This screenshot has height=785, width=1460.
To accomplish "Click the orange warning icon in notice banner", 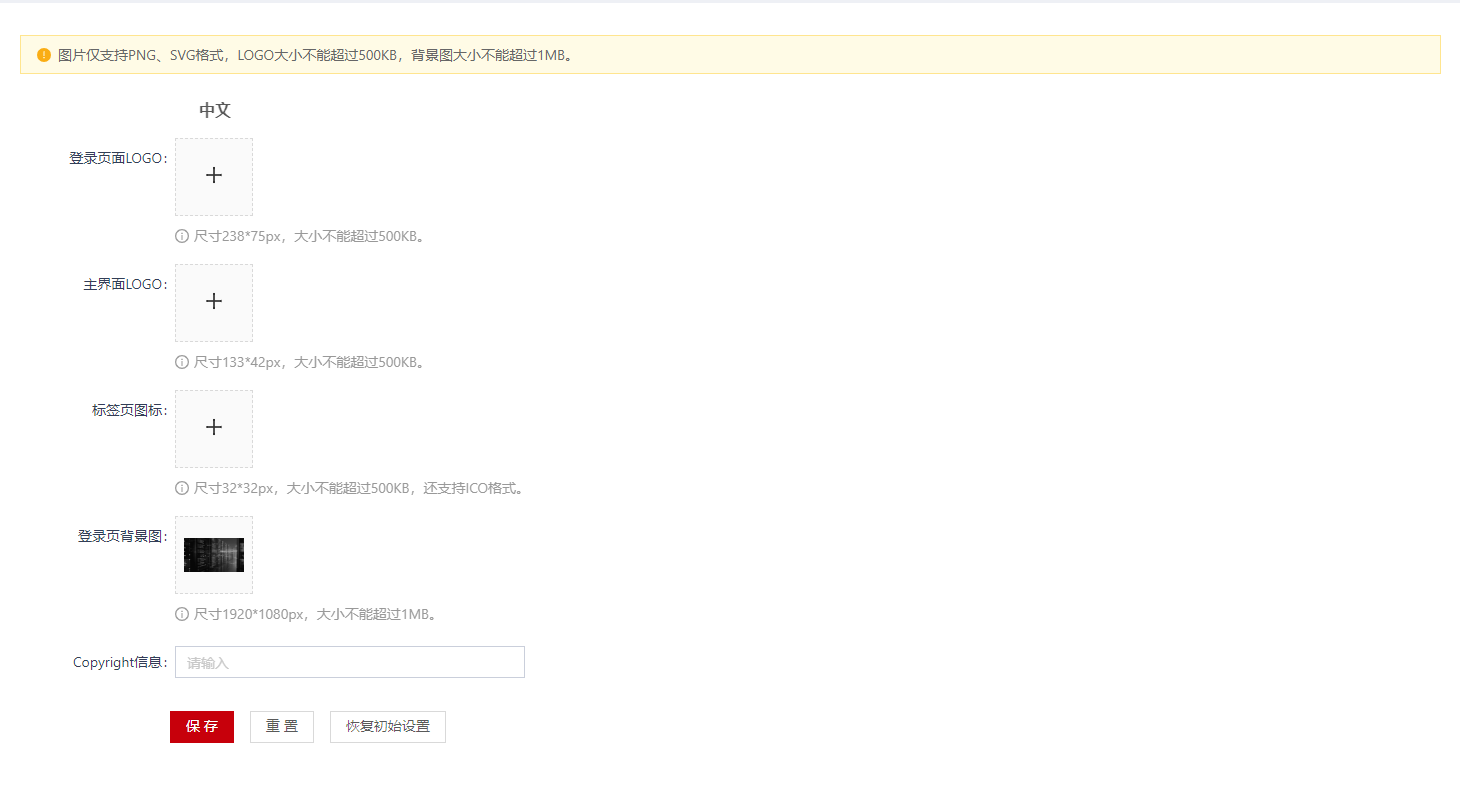I will click(44, 55).
